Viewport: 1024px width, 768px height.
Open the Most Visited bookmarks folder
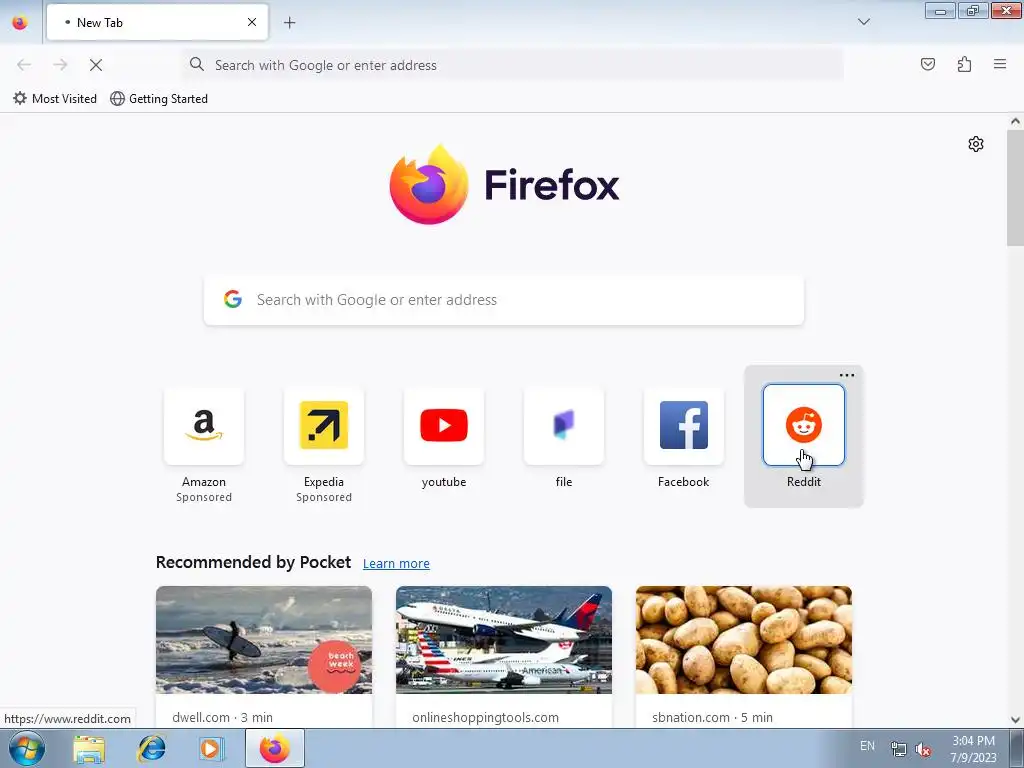pyautogui.click(x=55, y=99)
